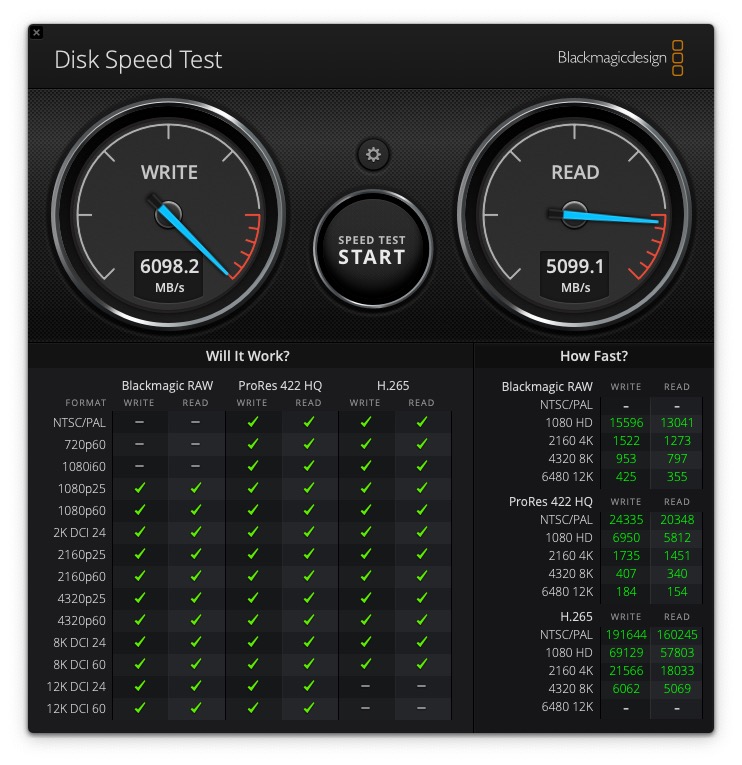The width and height of the screenshot is (742, 765).
Task: Click H.265 read checkmark for 8K DCI 60
Action: coord(422,664)
